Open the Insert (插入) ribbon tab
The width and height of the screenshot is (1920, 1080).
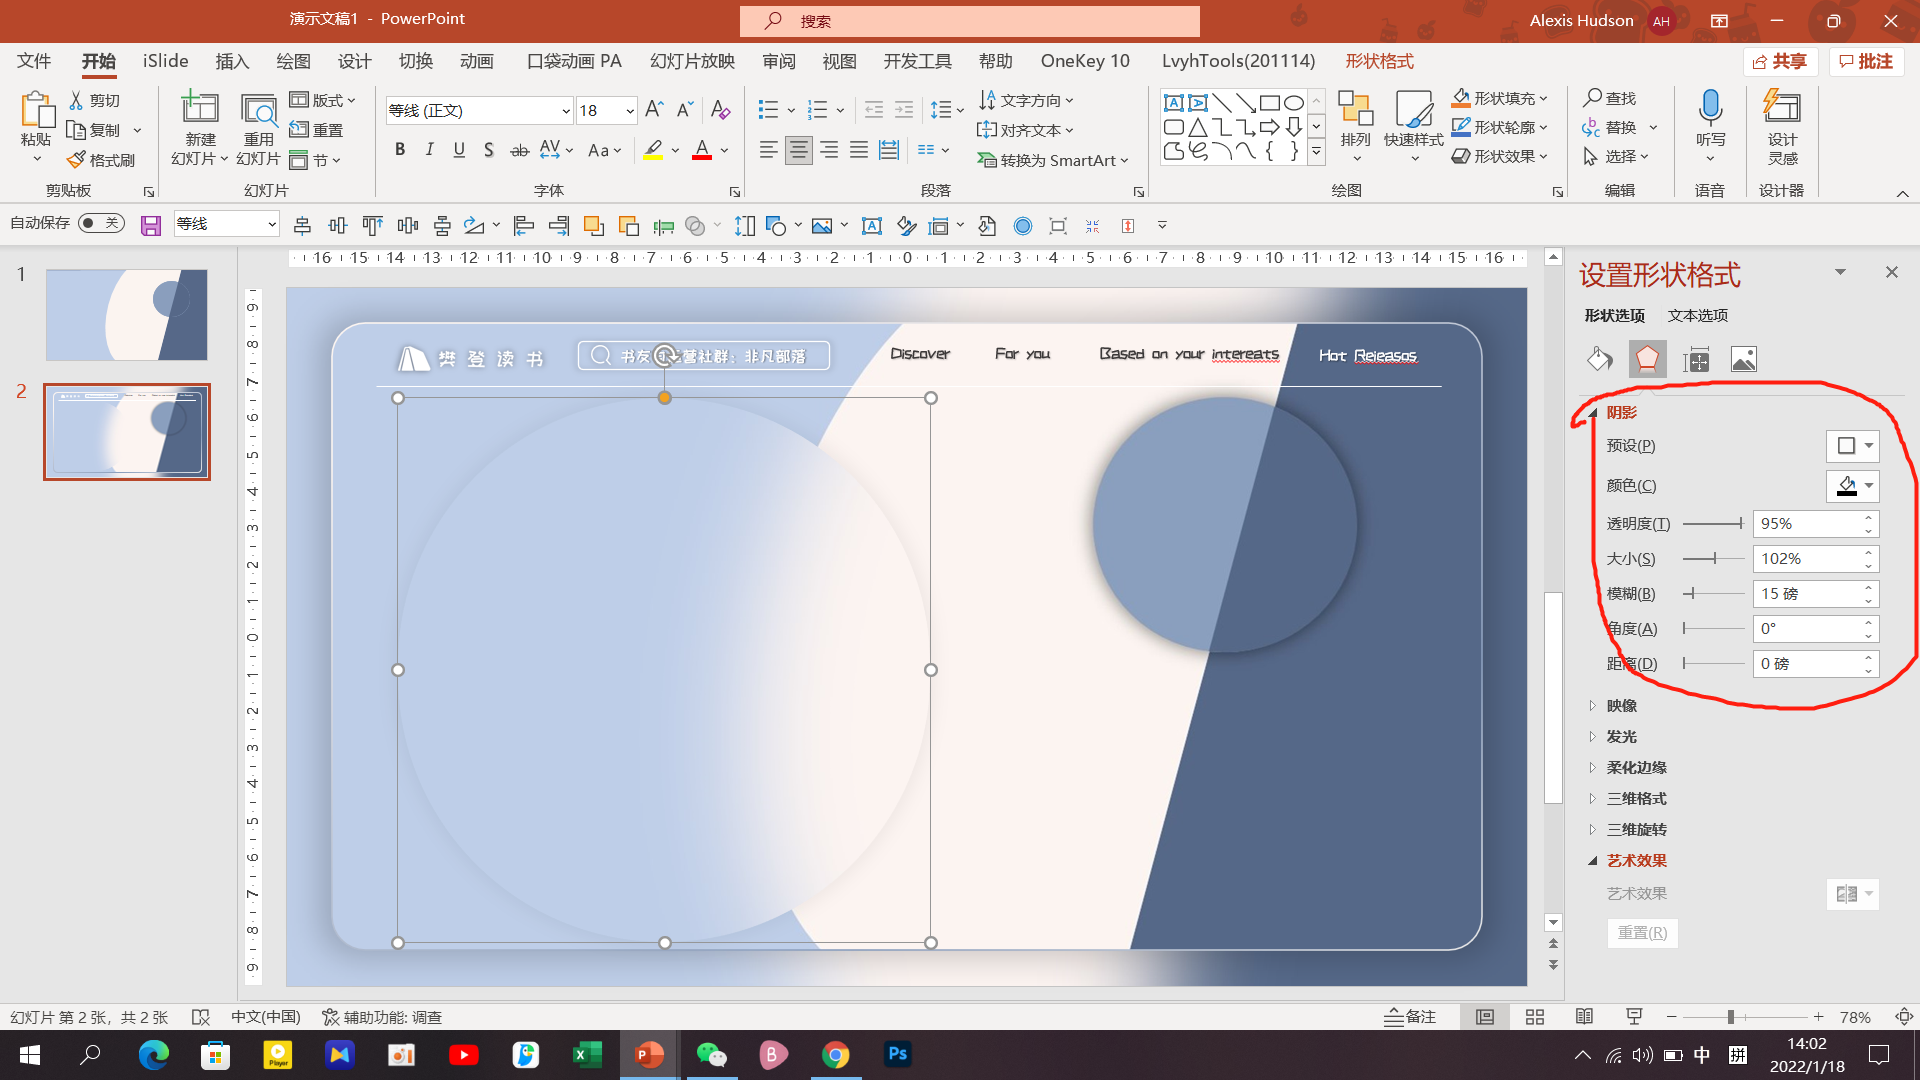click(232, 61)
